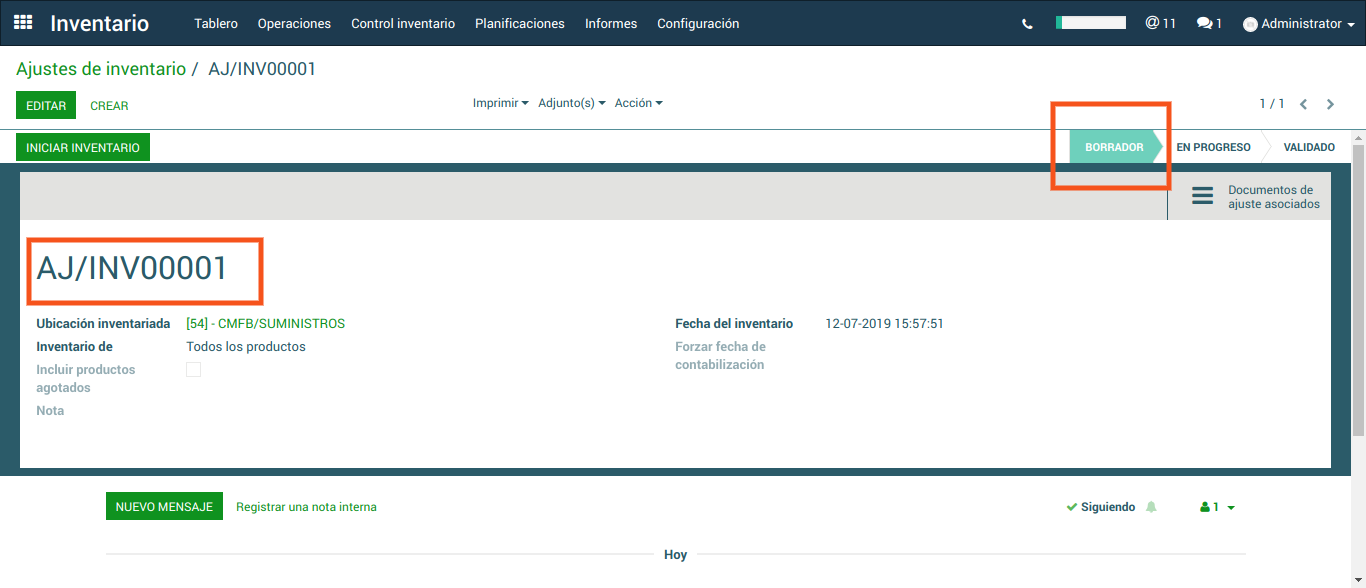The width and height of the screenshot is (1366, 588).
Task: Open the Administrator user menu
Action: 1299,24
